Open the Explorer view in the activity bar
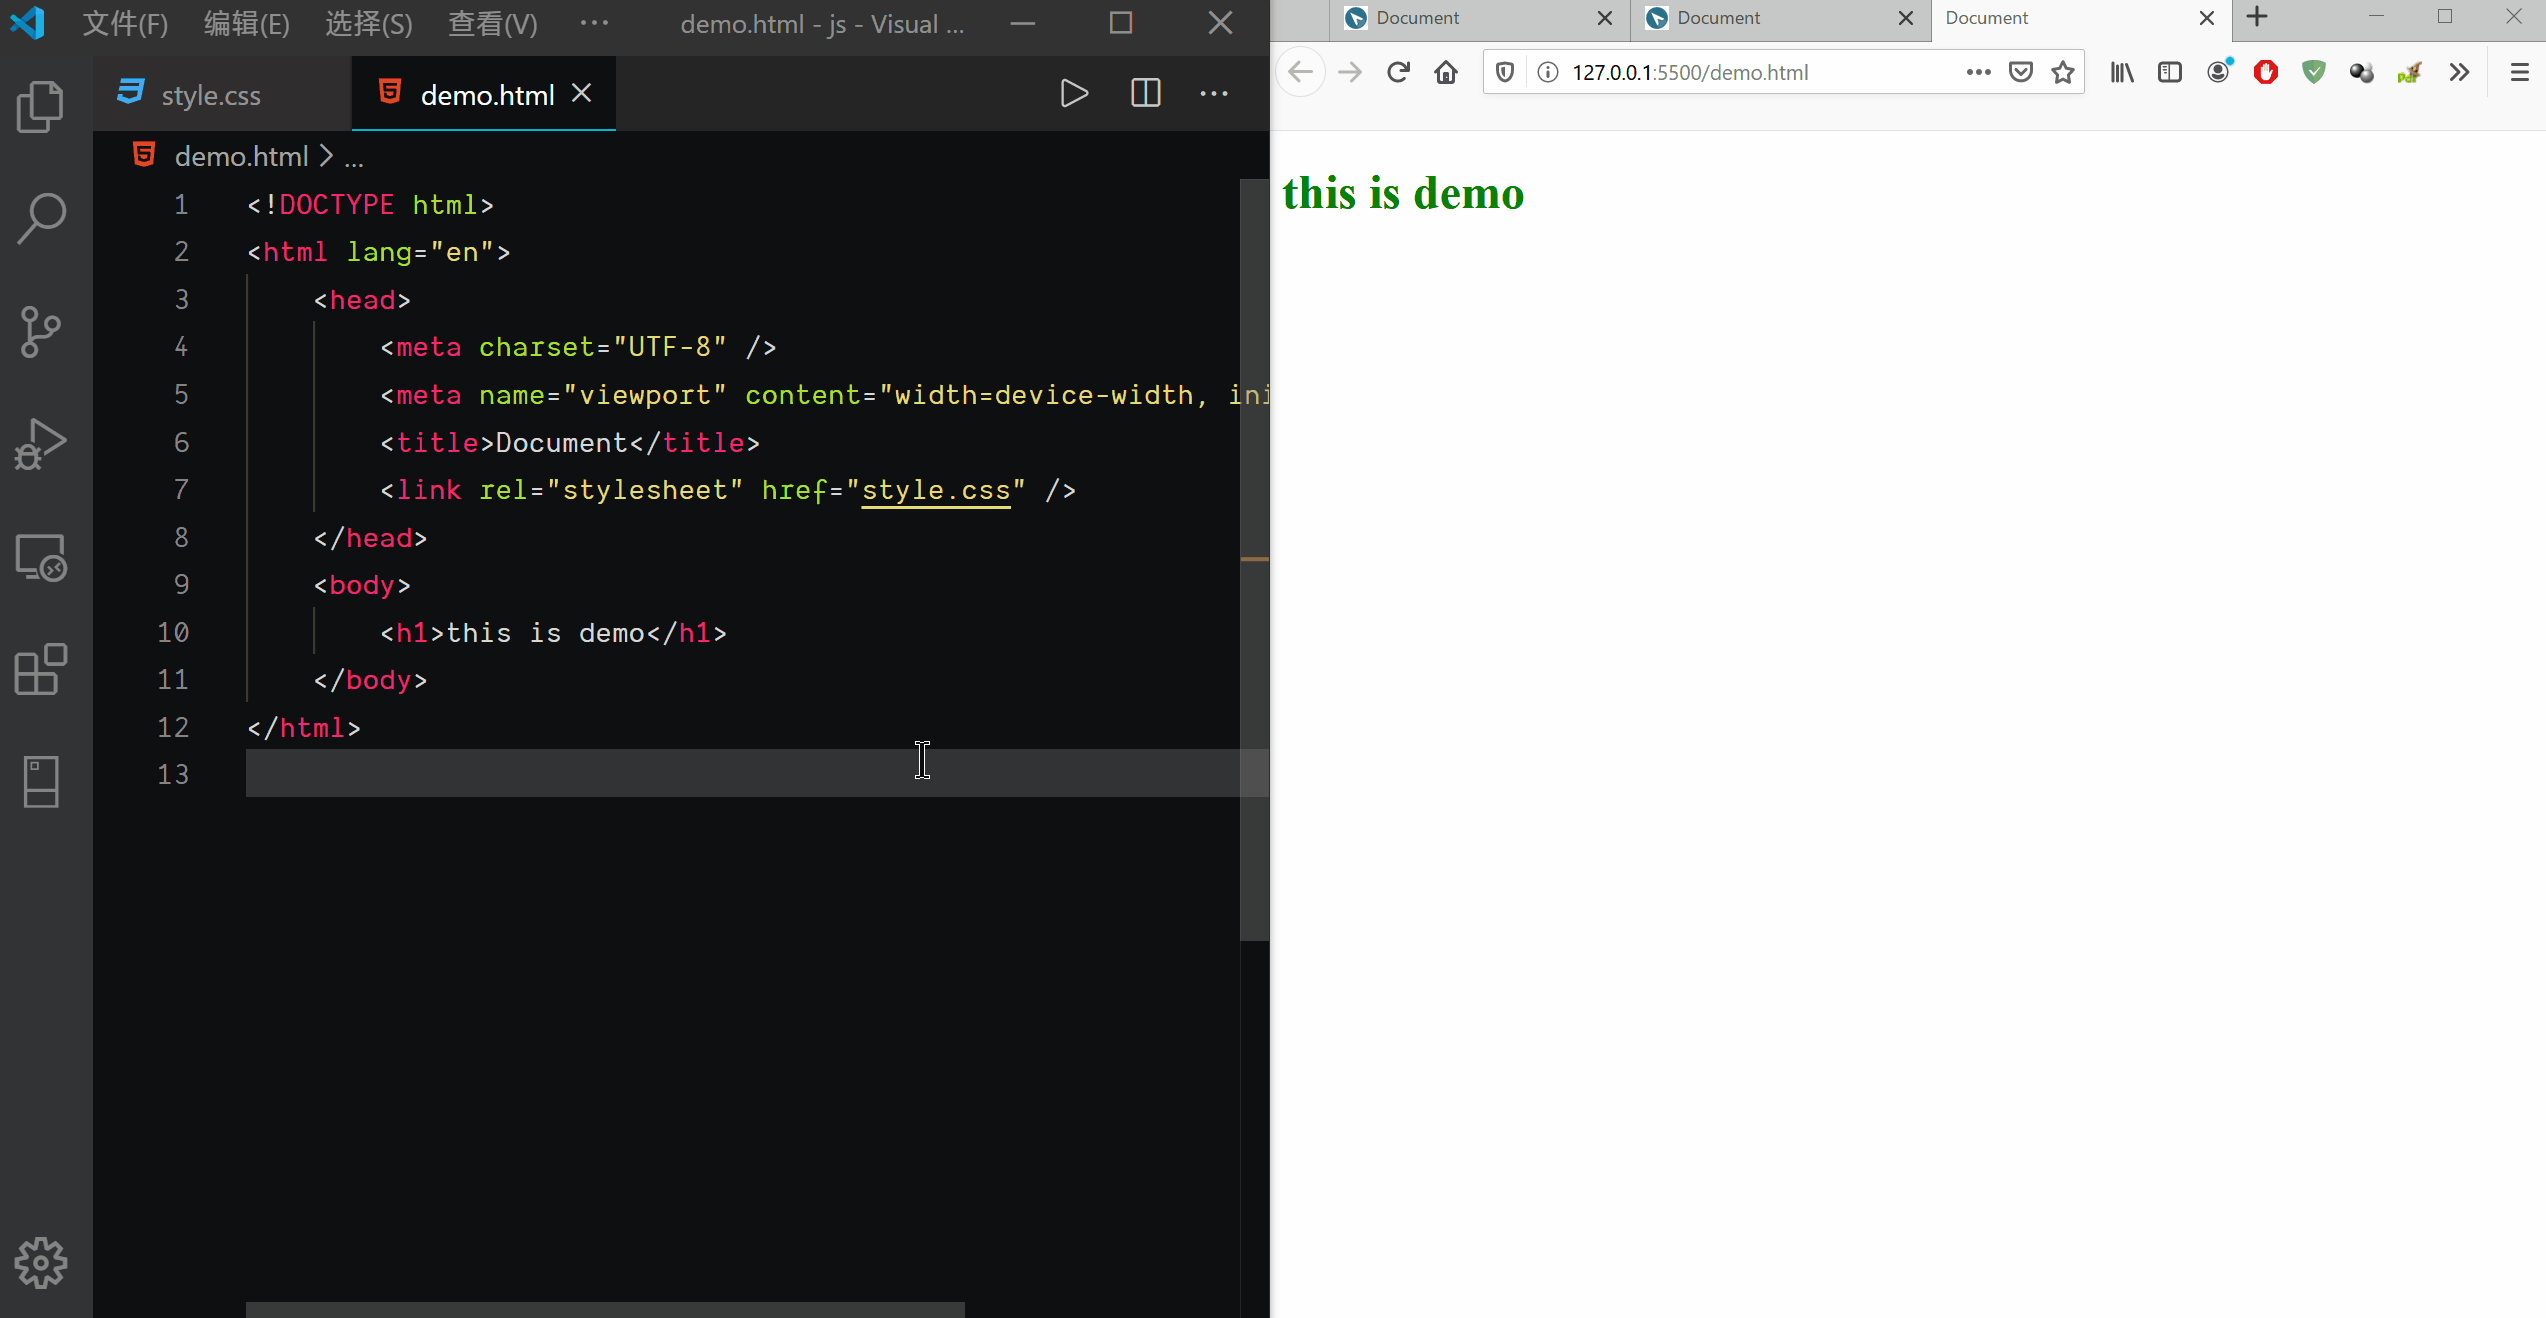Image resolution: width=2546 pixels, height=1318 pixels. coord(41,106)
